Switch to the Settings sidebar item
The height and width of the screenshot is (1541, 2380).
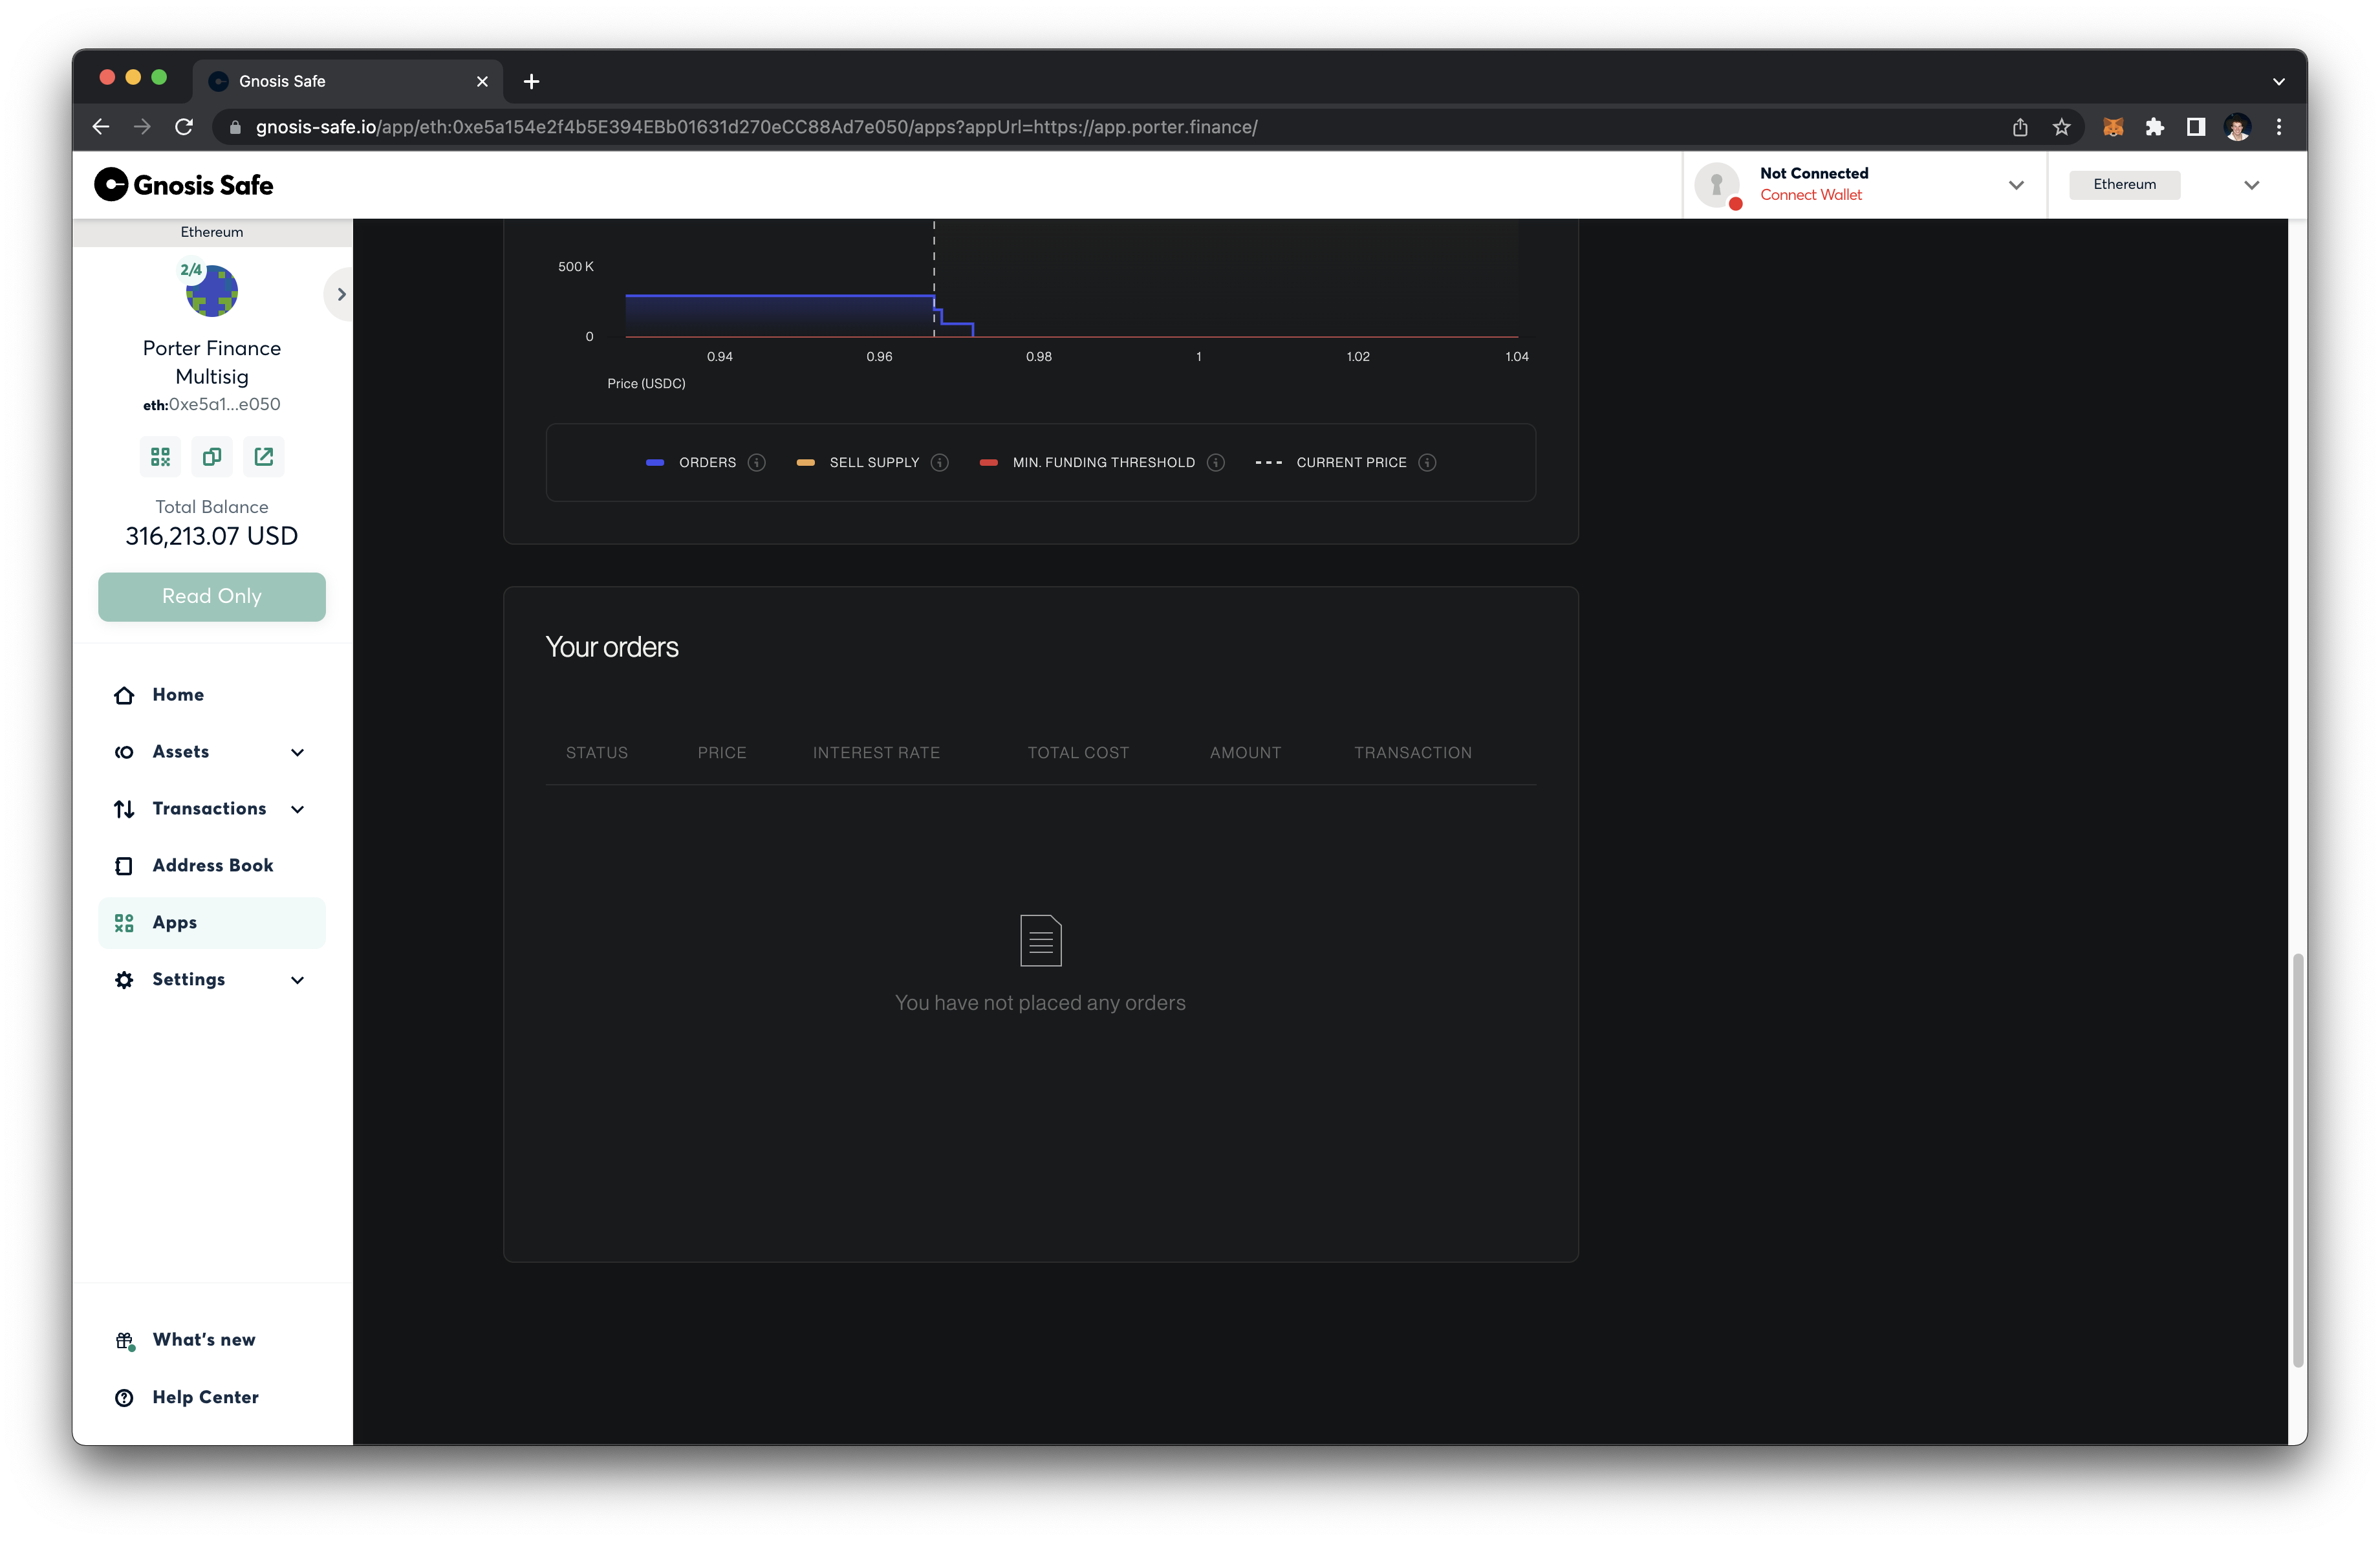pyautogui.click(x=188, y=979)
